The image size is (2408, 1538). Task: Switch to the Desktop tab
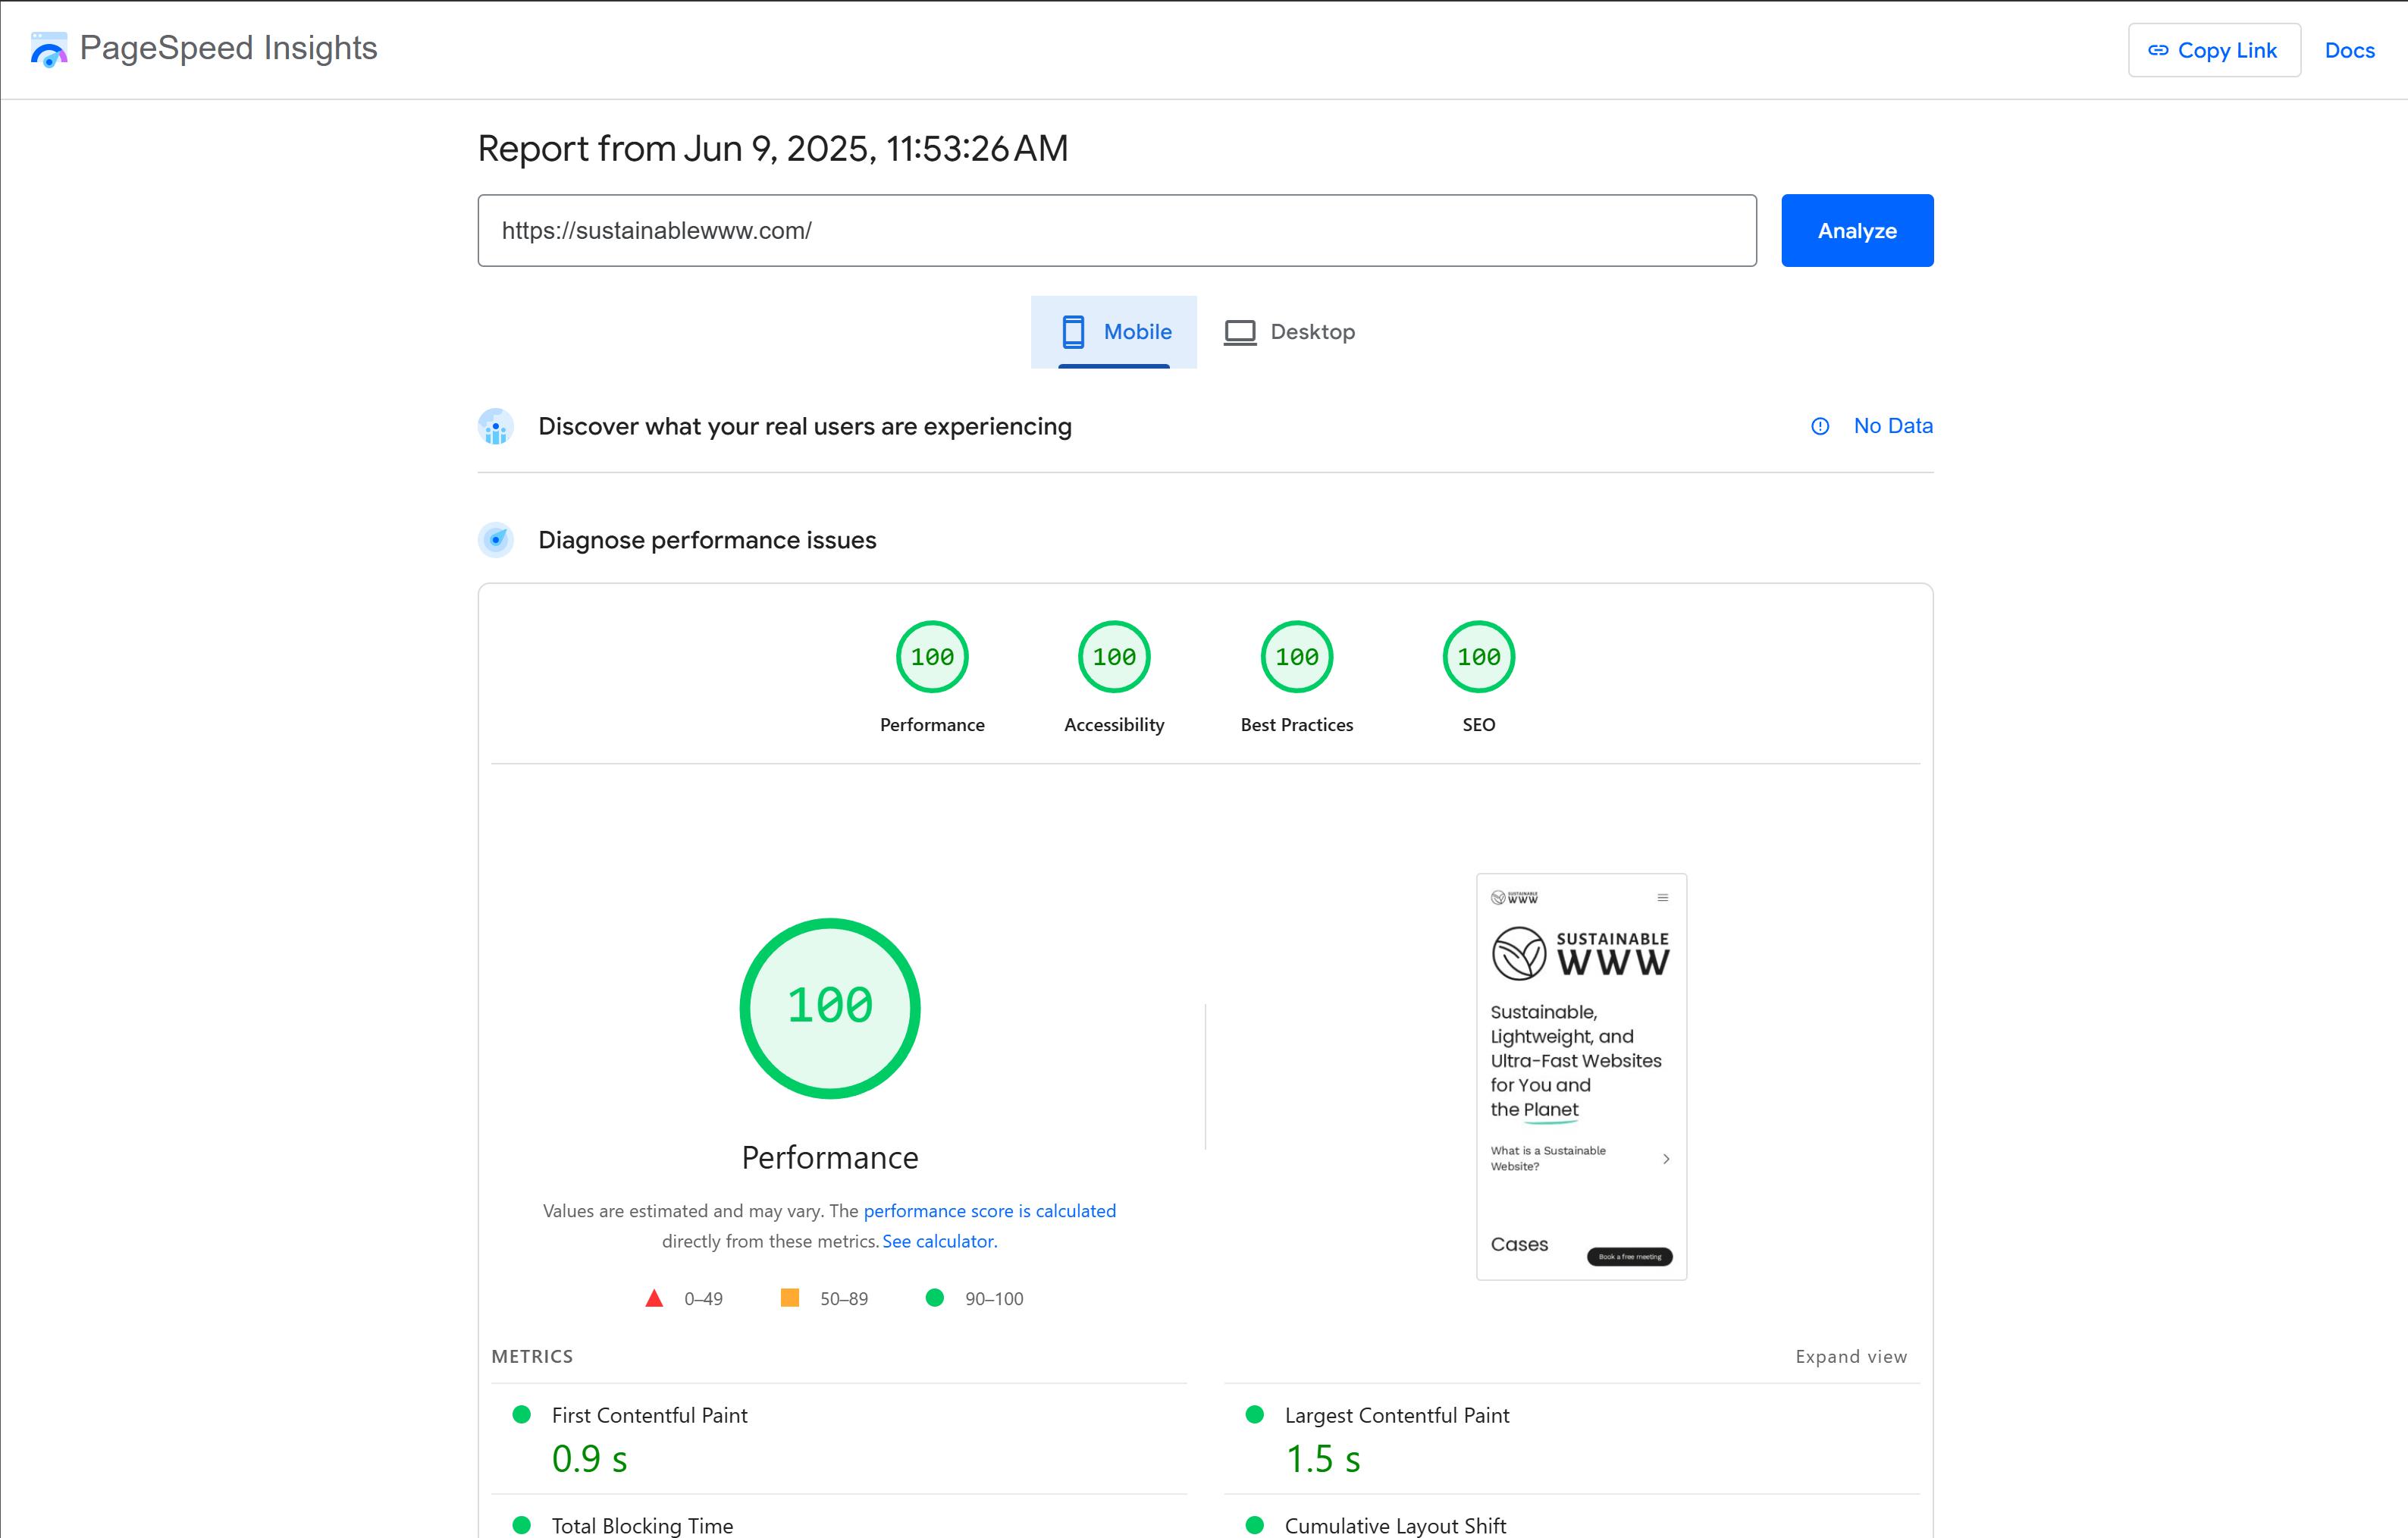[x=1289, y=332]
